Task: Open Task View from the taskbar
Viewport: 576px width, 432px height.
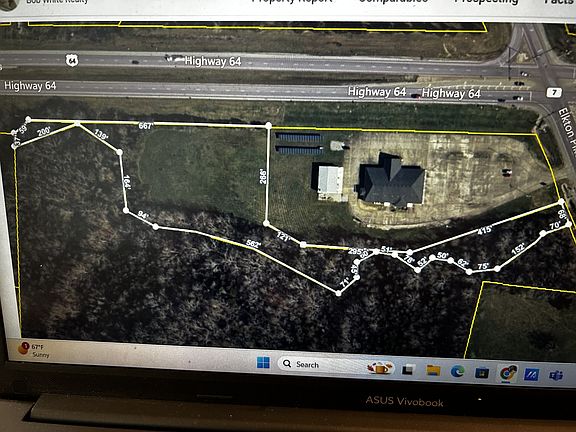Action: click(407, 370)
